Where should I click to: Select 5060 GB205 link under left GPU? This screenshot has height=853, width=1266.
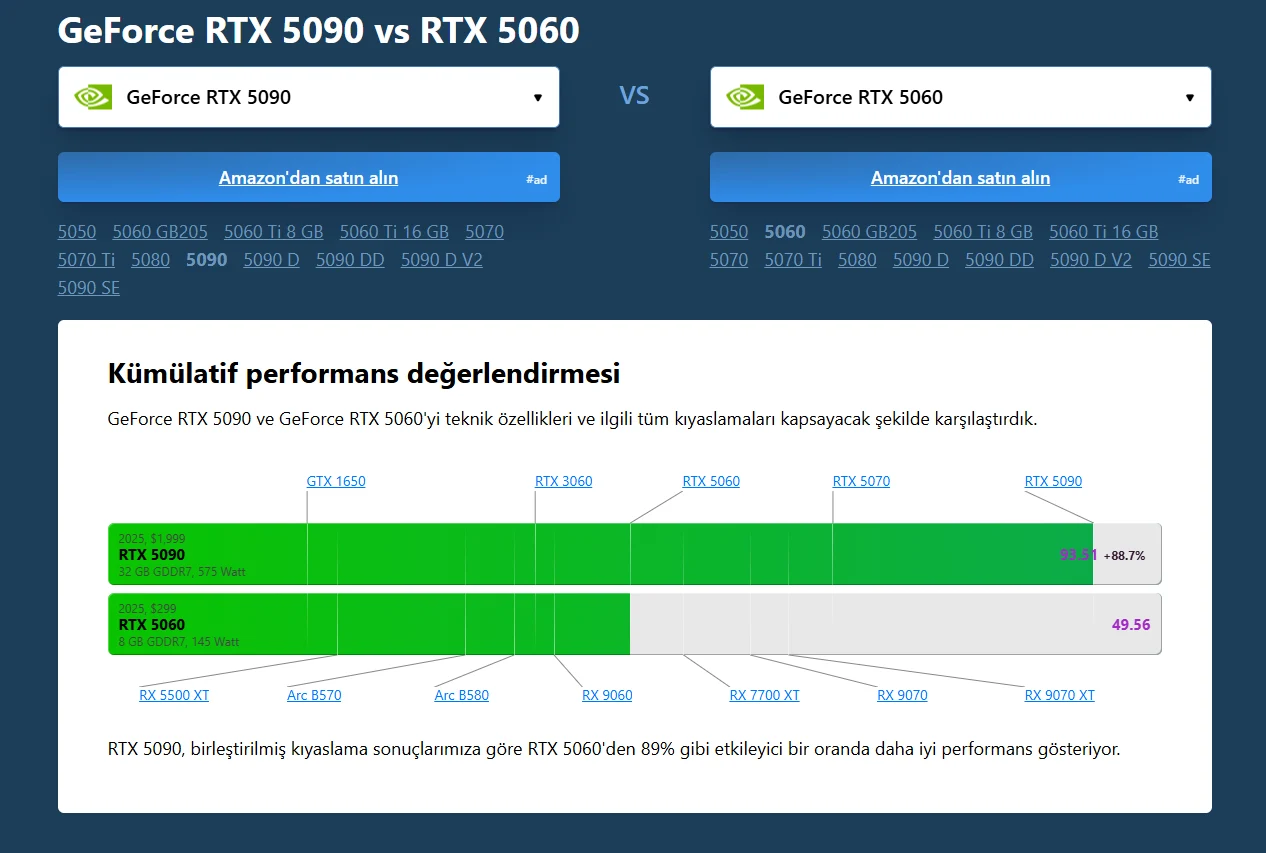click(160, 232)
